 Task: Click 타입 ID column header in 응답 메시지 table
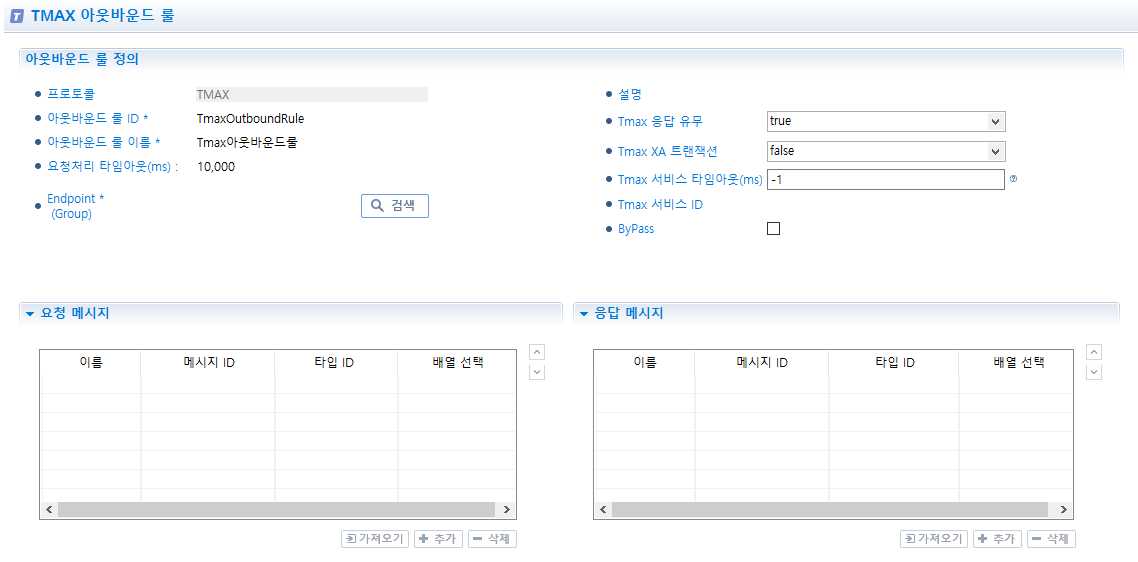(x=893, y=362)
